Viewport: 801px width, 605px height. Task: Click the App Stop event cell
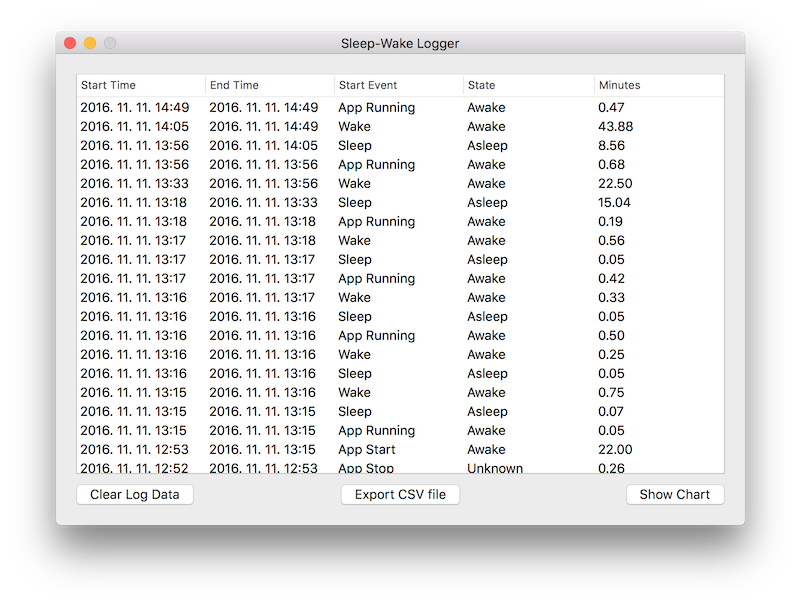point(366,468)
